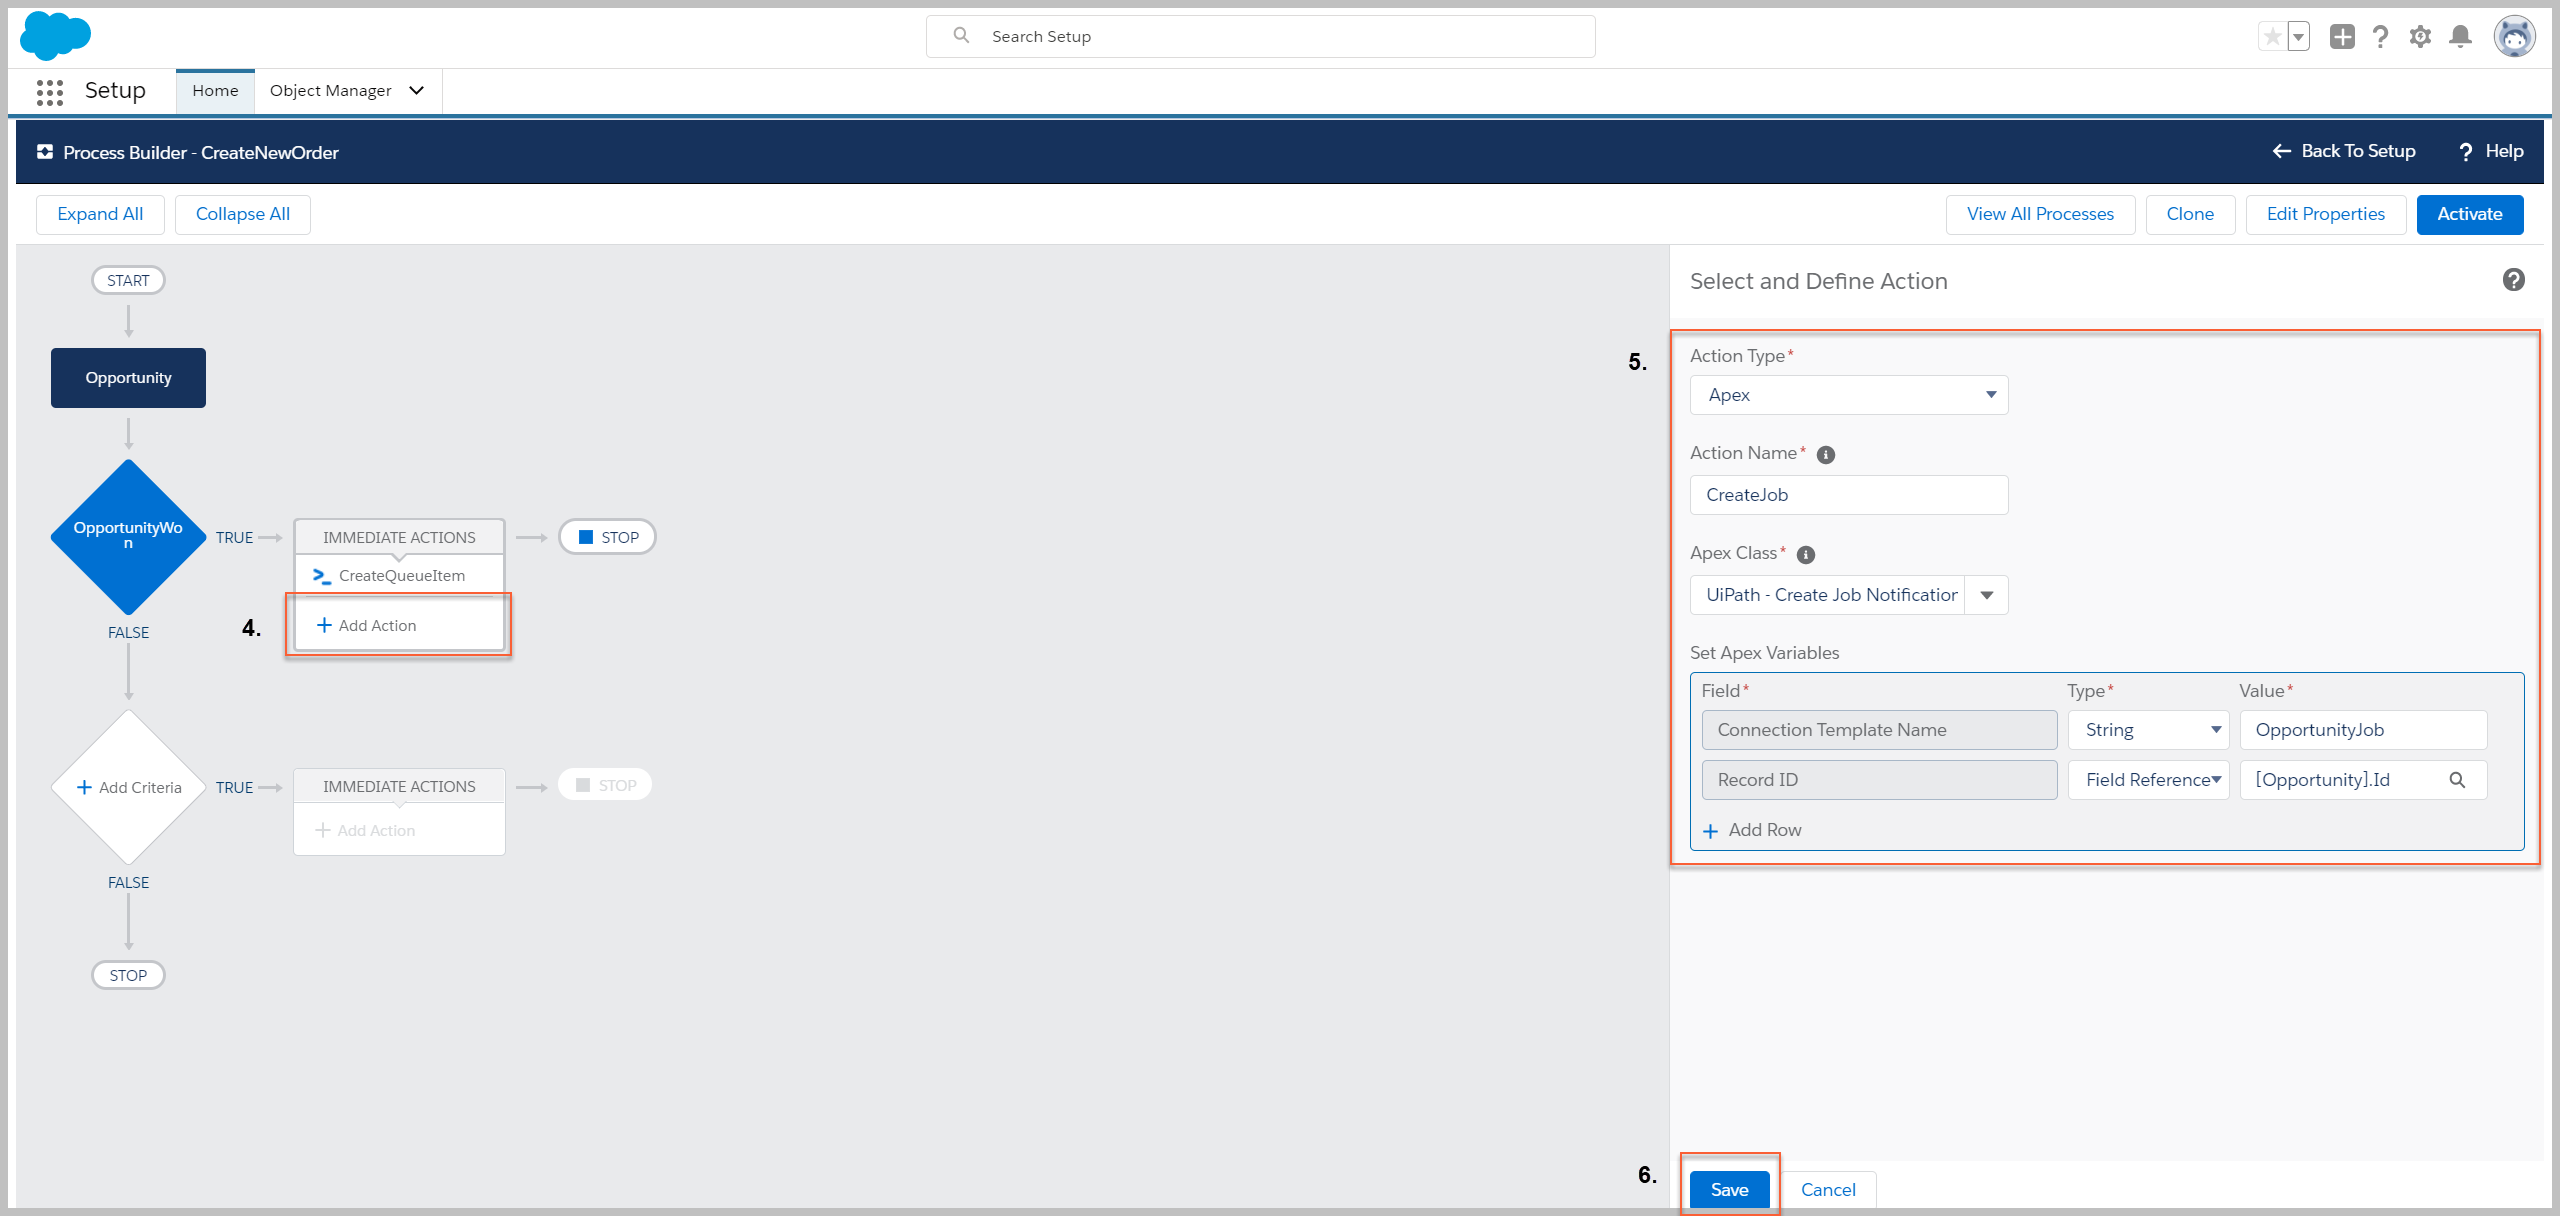Click the Record ID field
Screen dimensions: 2560x1216
click(x=1879, y=780)
